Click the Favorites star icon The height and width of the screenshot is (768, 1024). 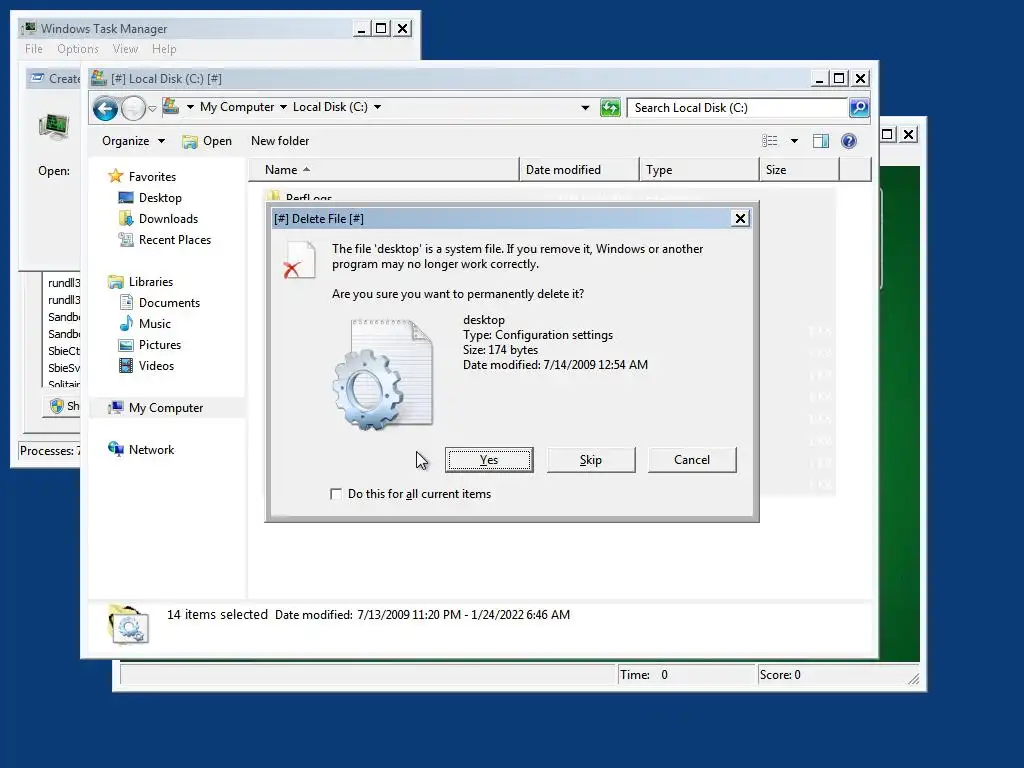[116, 176]
